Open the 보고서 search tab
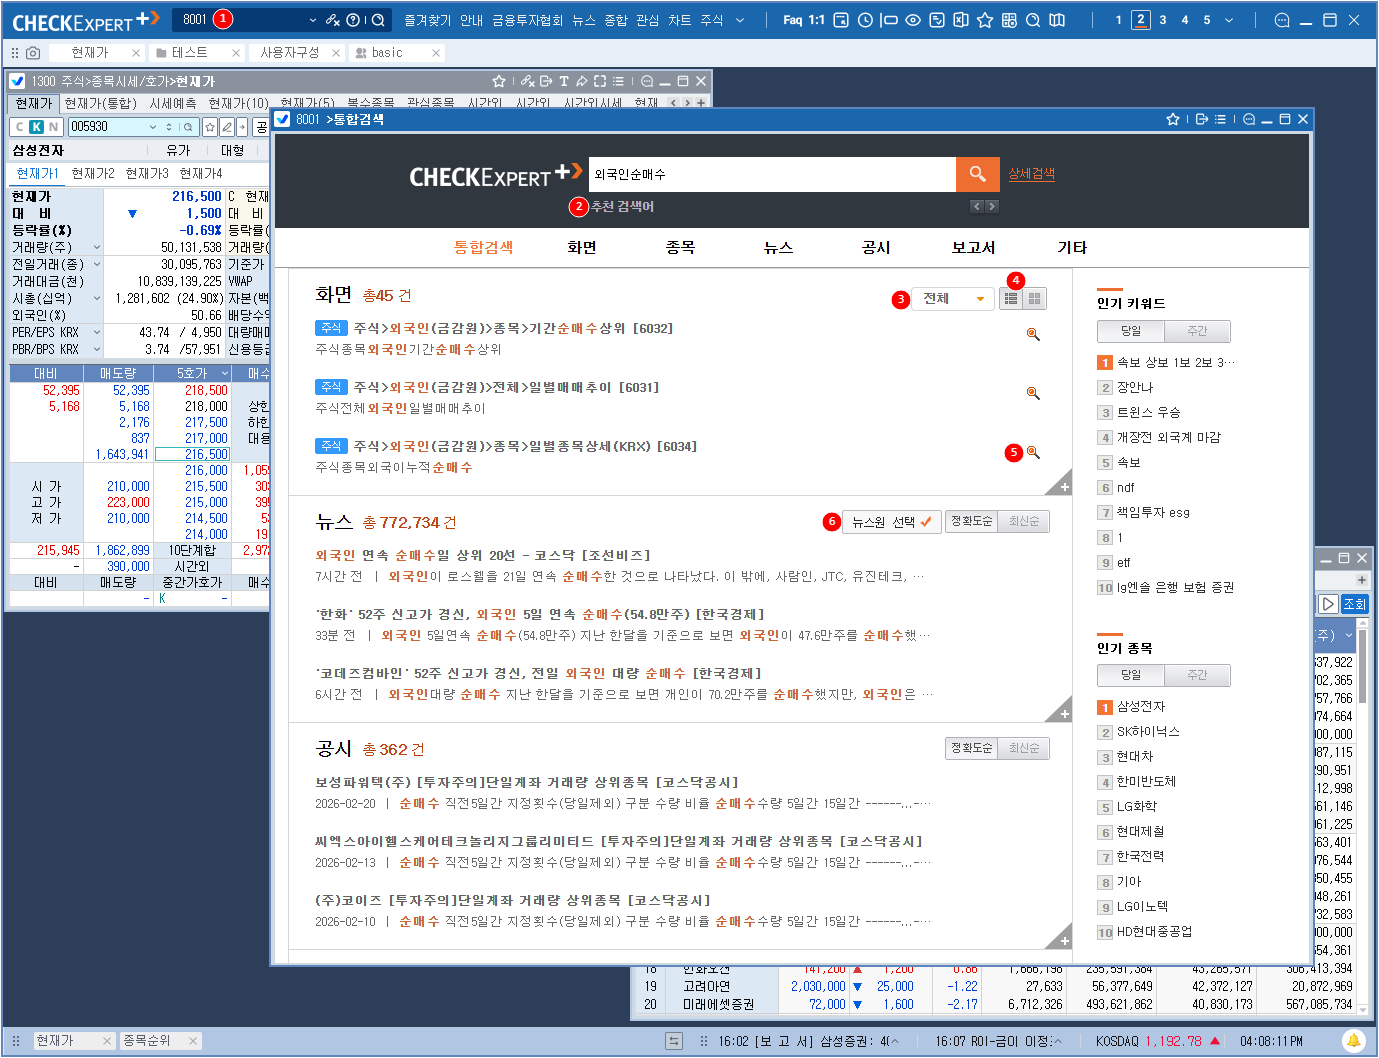This screenshot has width=1379, height=1058. click(973, 247)
